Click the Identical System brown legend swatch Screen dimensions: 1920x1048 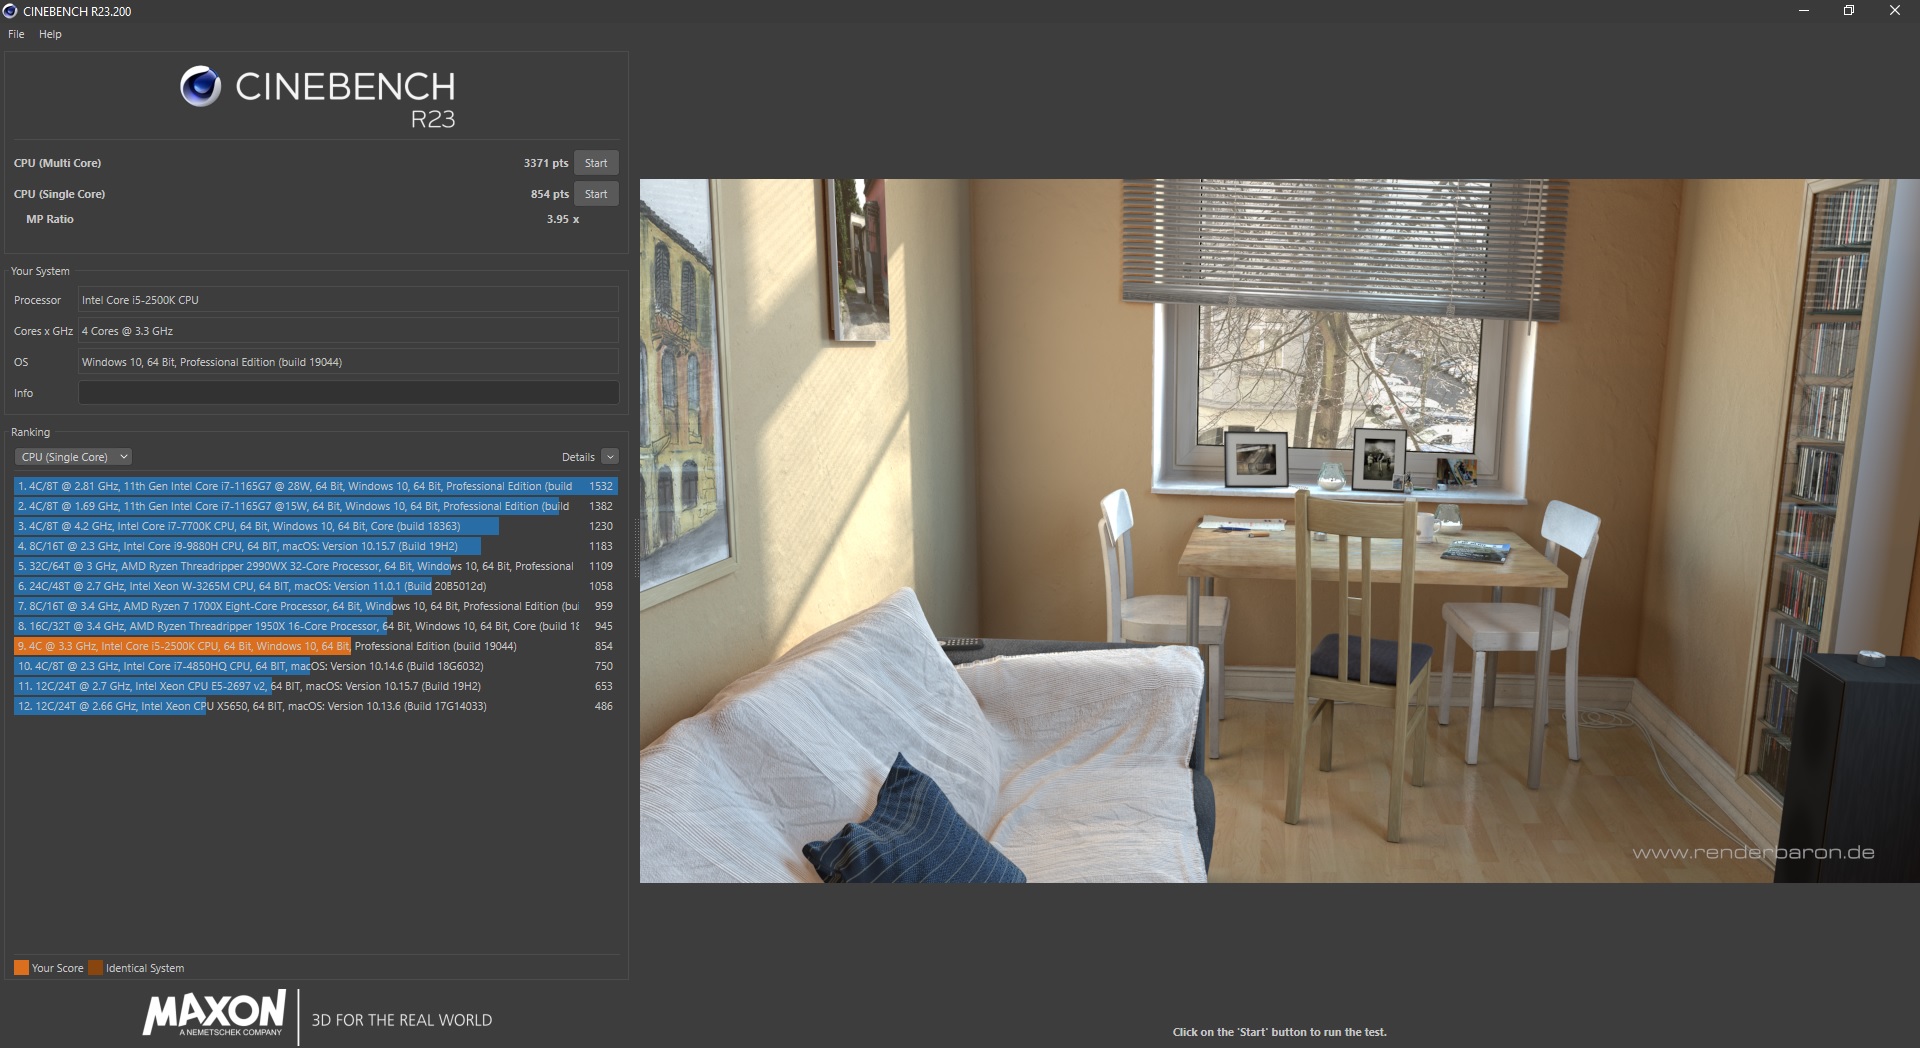tap(95, 968)
